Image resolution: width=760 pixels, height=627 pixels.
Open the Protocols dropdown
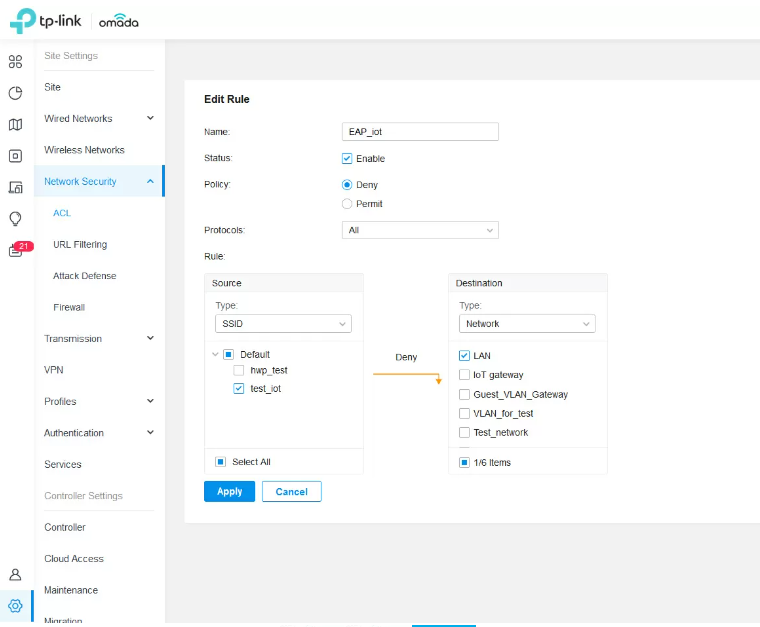419,230
